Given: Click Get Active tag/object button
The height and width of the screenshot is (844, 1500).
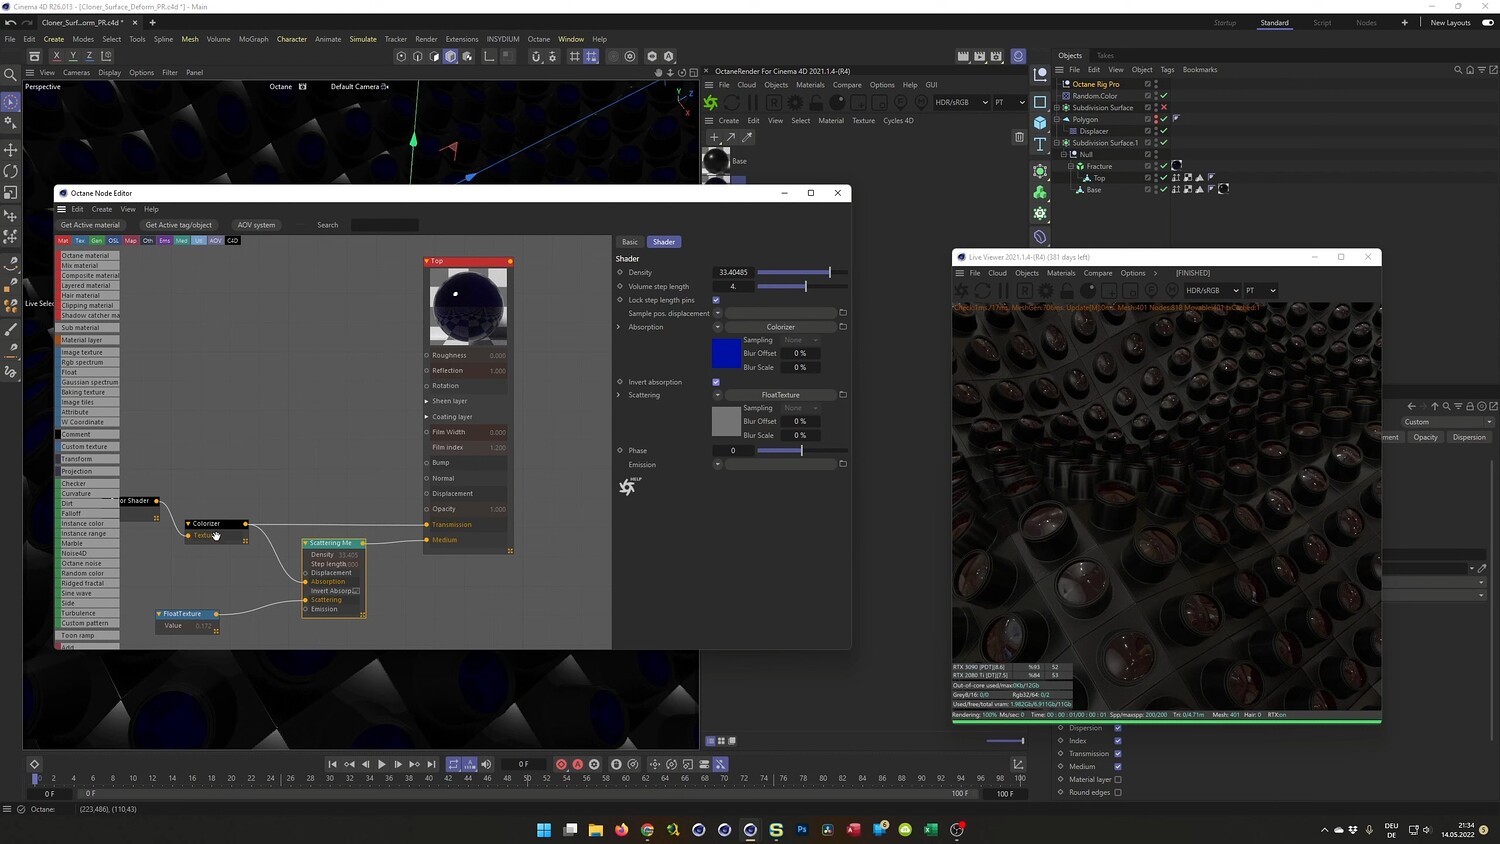Looking at the screenshot, I should click(x=179, y=225).
